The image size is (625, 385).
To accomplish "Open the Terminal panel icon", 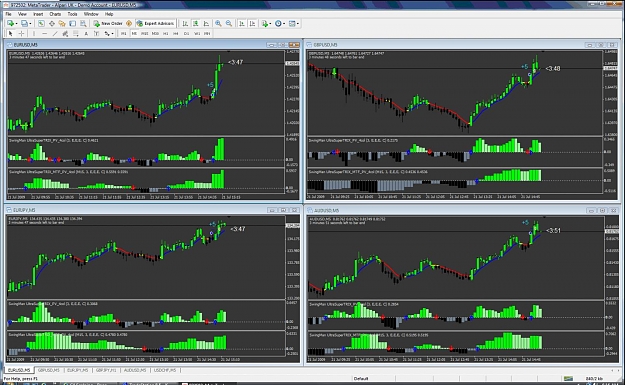I will (x=72, y=24).
